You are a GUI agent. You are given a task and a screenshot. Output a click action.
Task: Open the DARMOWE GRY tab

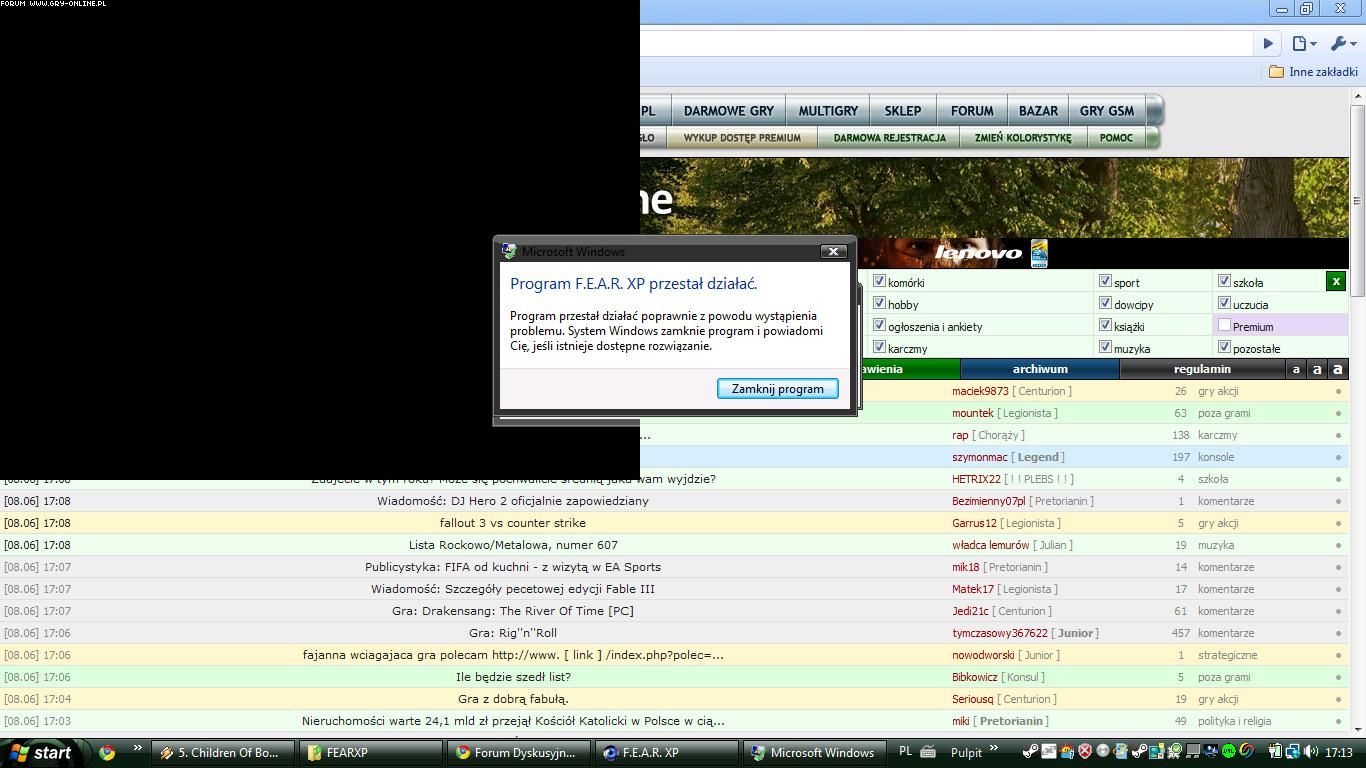729,111
